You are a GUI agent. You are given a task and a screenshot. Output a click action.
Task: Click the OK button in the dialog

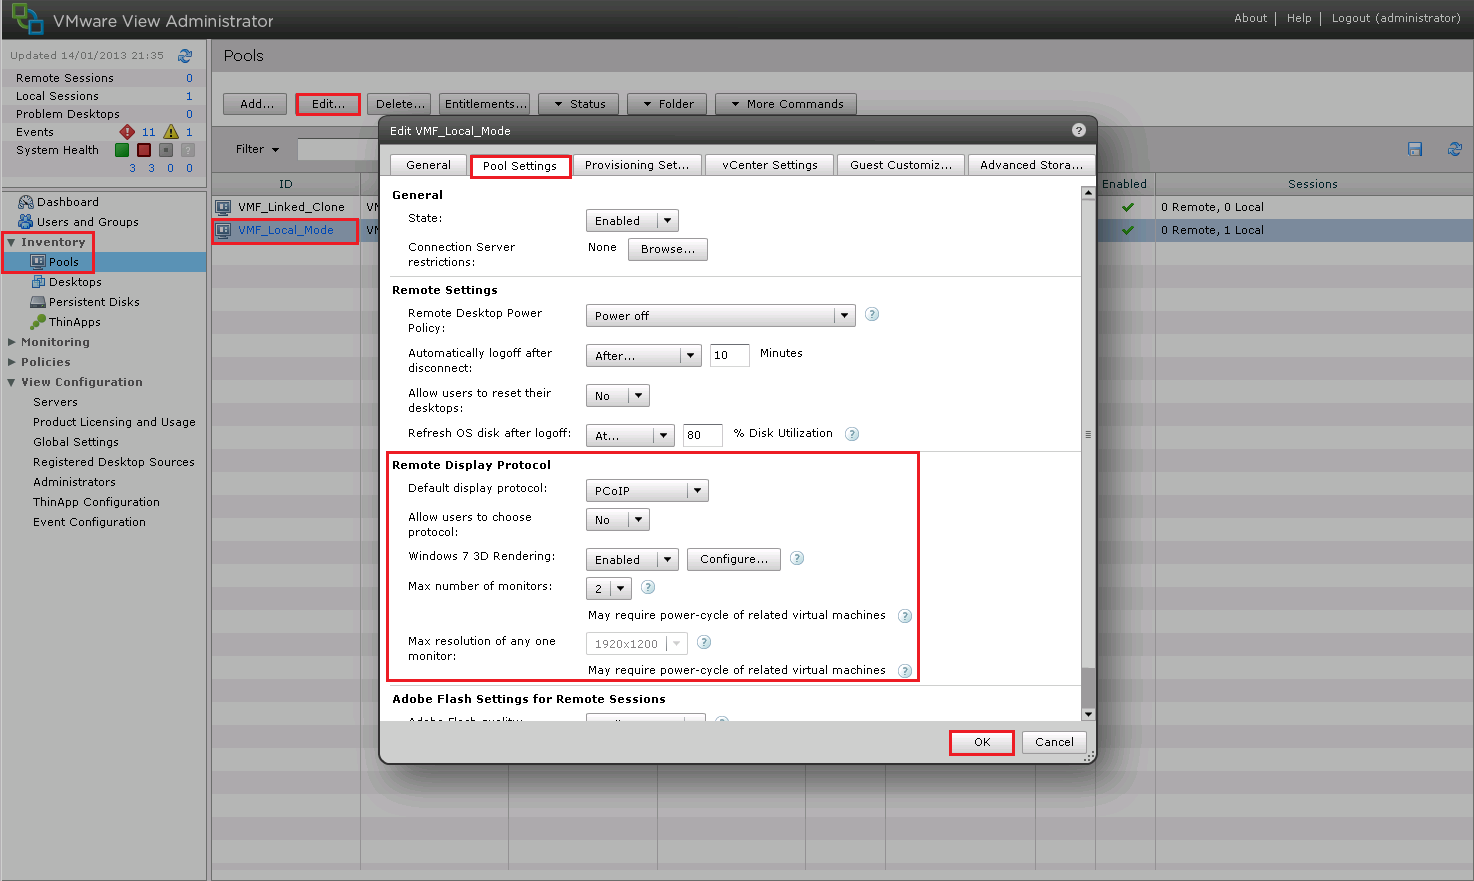(x=981, y=742)
